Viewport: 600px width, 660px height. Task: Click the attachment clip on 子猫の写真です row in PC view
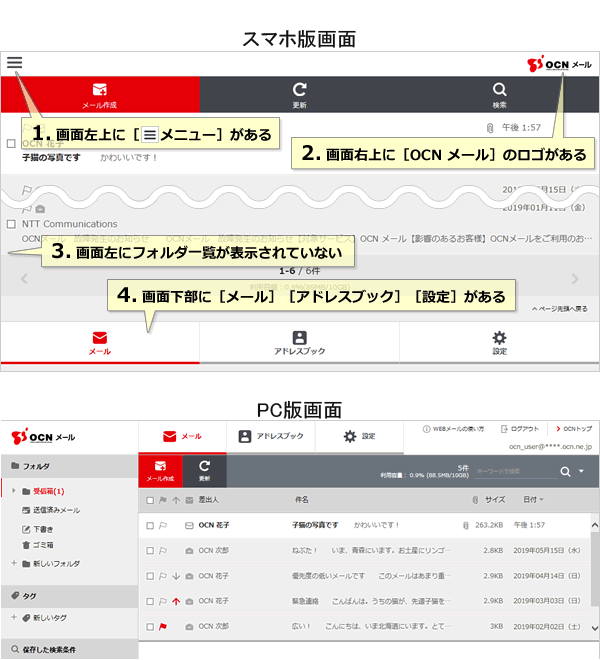pyautogui.click(x=466, y=525)
